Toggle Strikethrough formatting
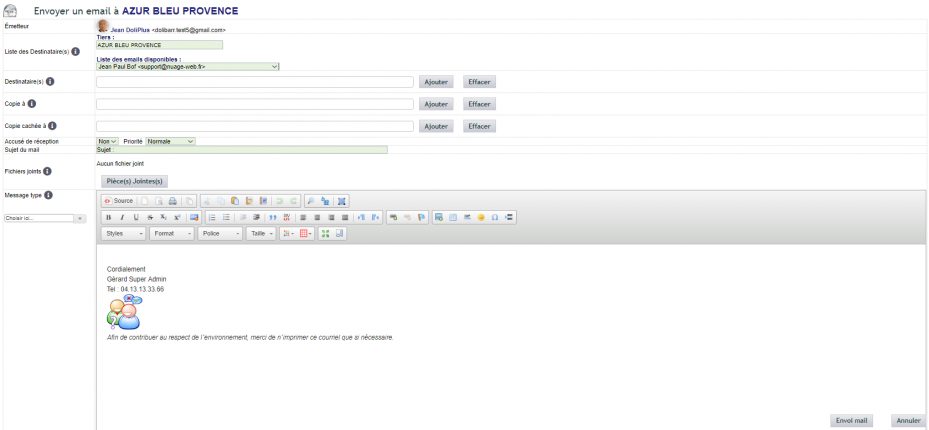 click(x=150, y=217)
